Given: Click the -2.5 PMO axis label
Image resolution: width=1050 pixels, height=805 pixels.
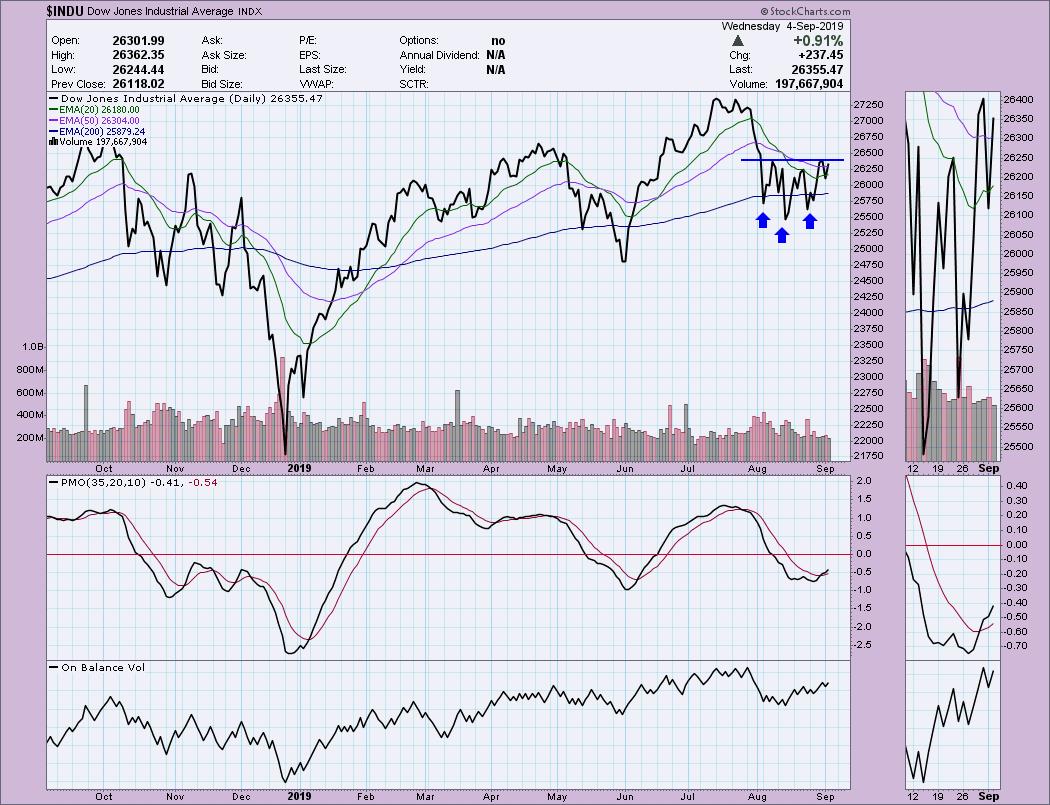Looking at the screenshot, I should (x=861, y=645).
